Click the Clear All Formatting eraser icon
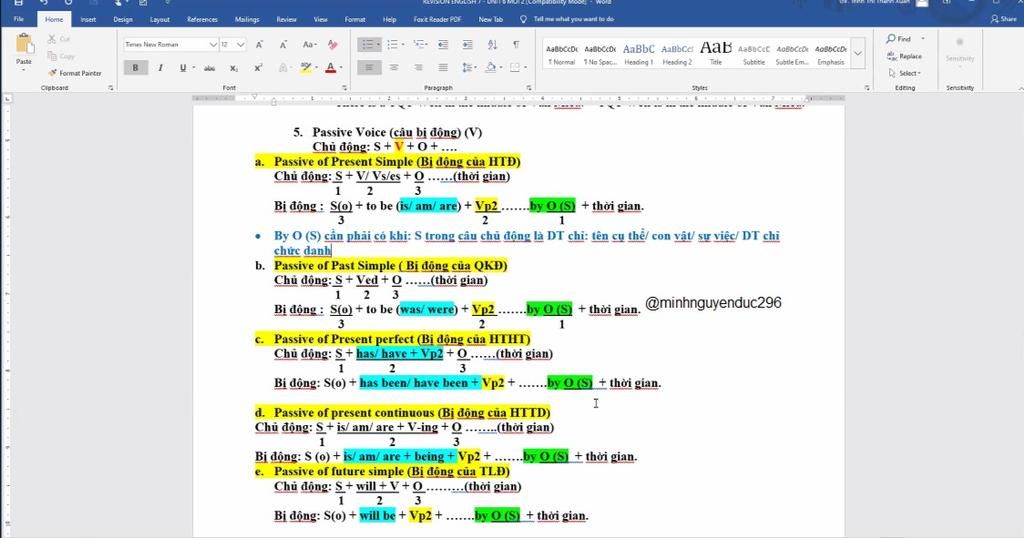 [x=332, y=44]
